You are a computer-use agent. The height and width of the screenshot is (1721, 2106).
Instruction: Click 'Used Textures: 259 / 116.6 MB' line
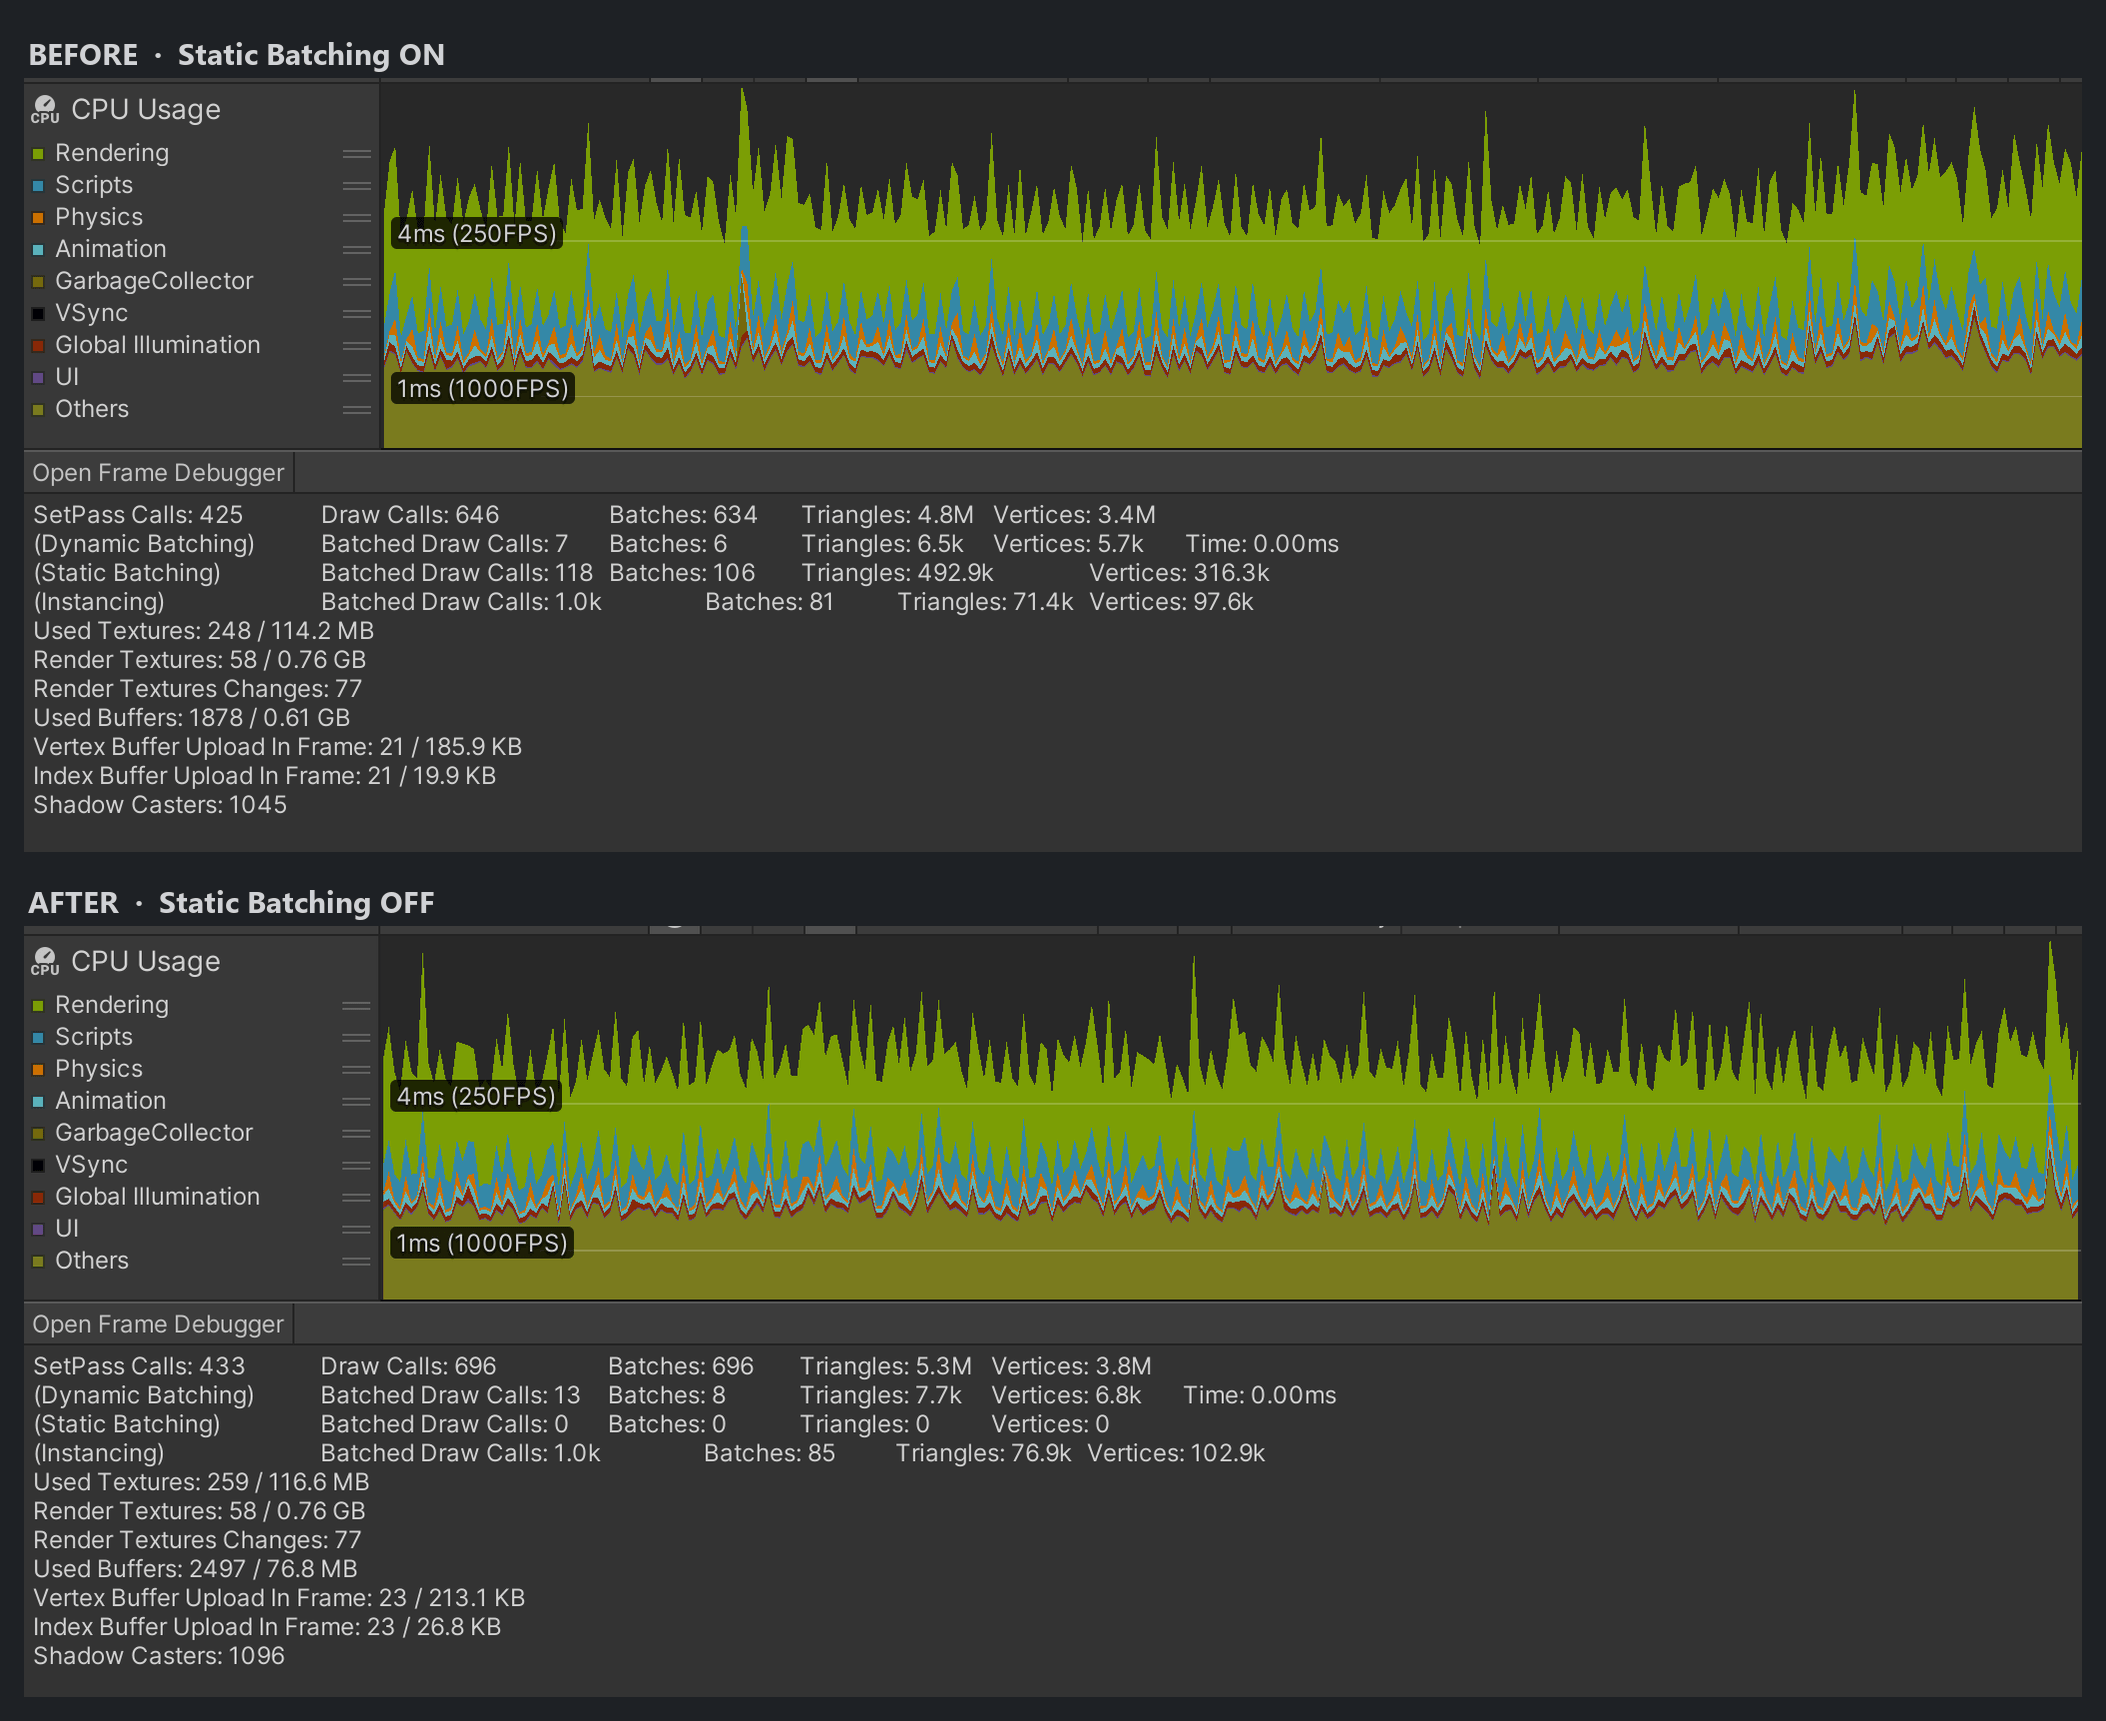click(201, 1482)
